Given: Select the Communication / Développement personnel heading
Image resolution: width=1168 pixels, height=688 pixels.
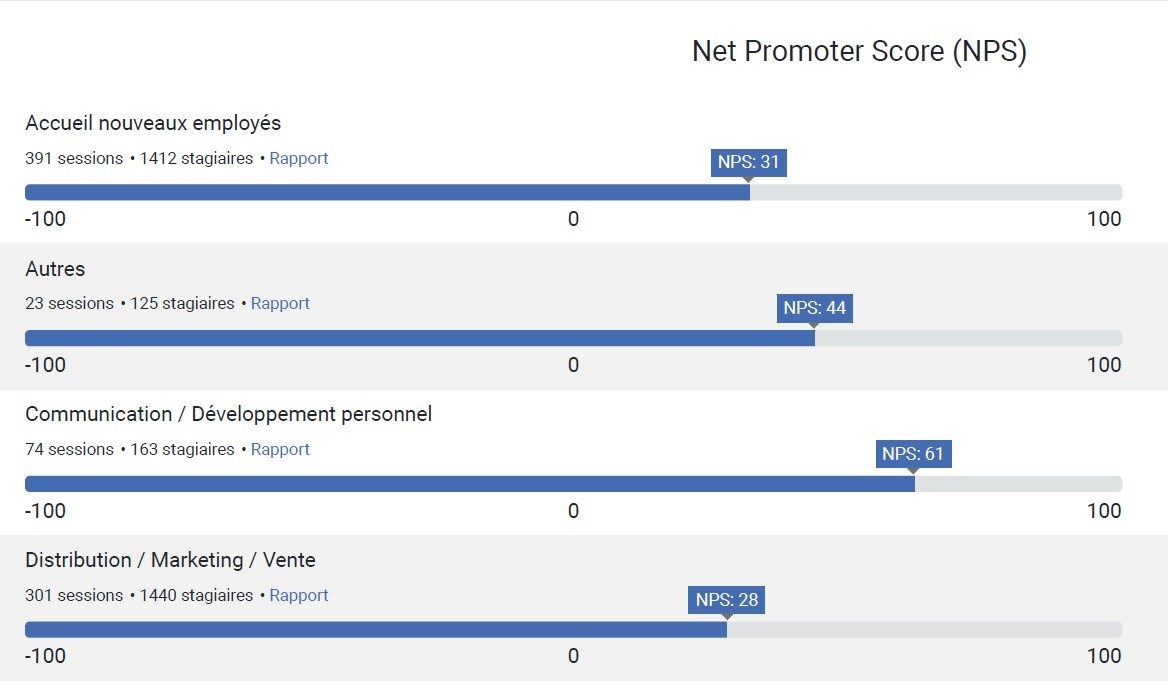Looking at the screenshot, I should (228, 414).
